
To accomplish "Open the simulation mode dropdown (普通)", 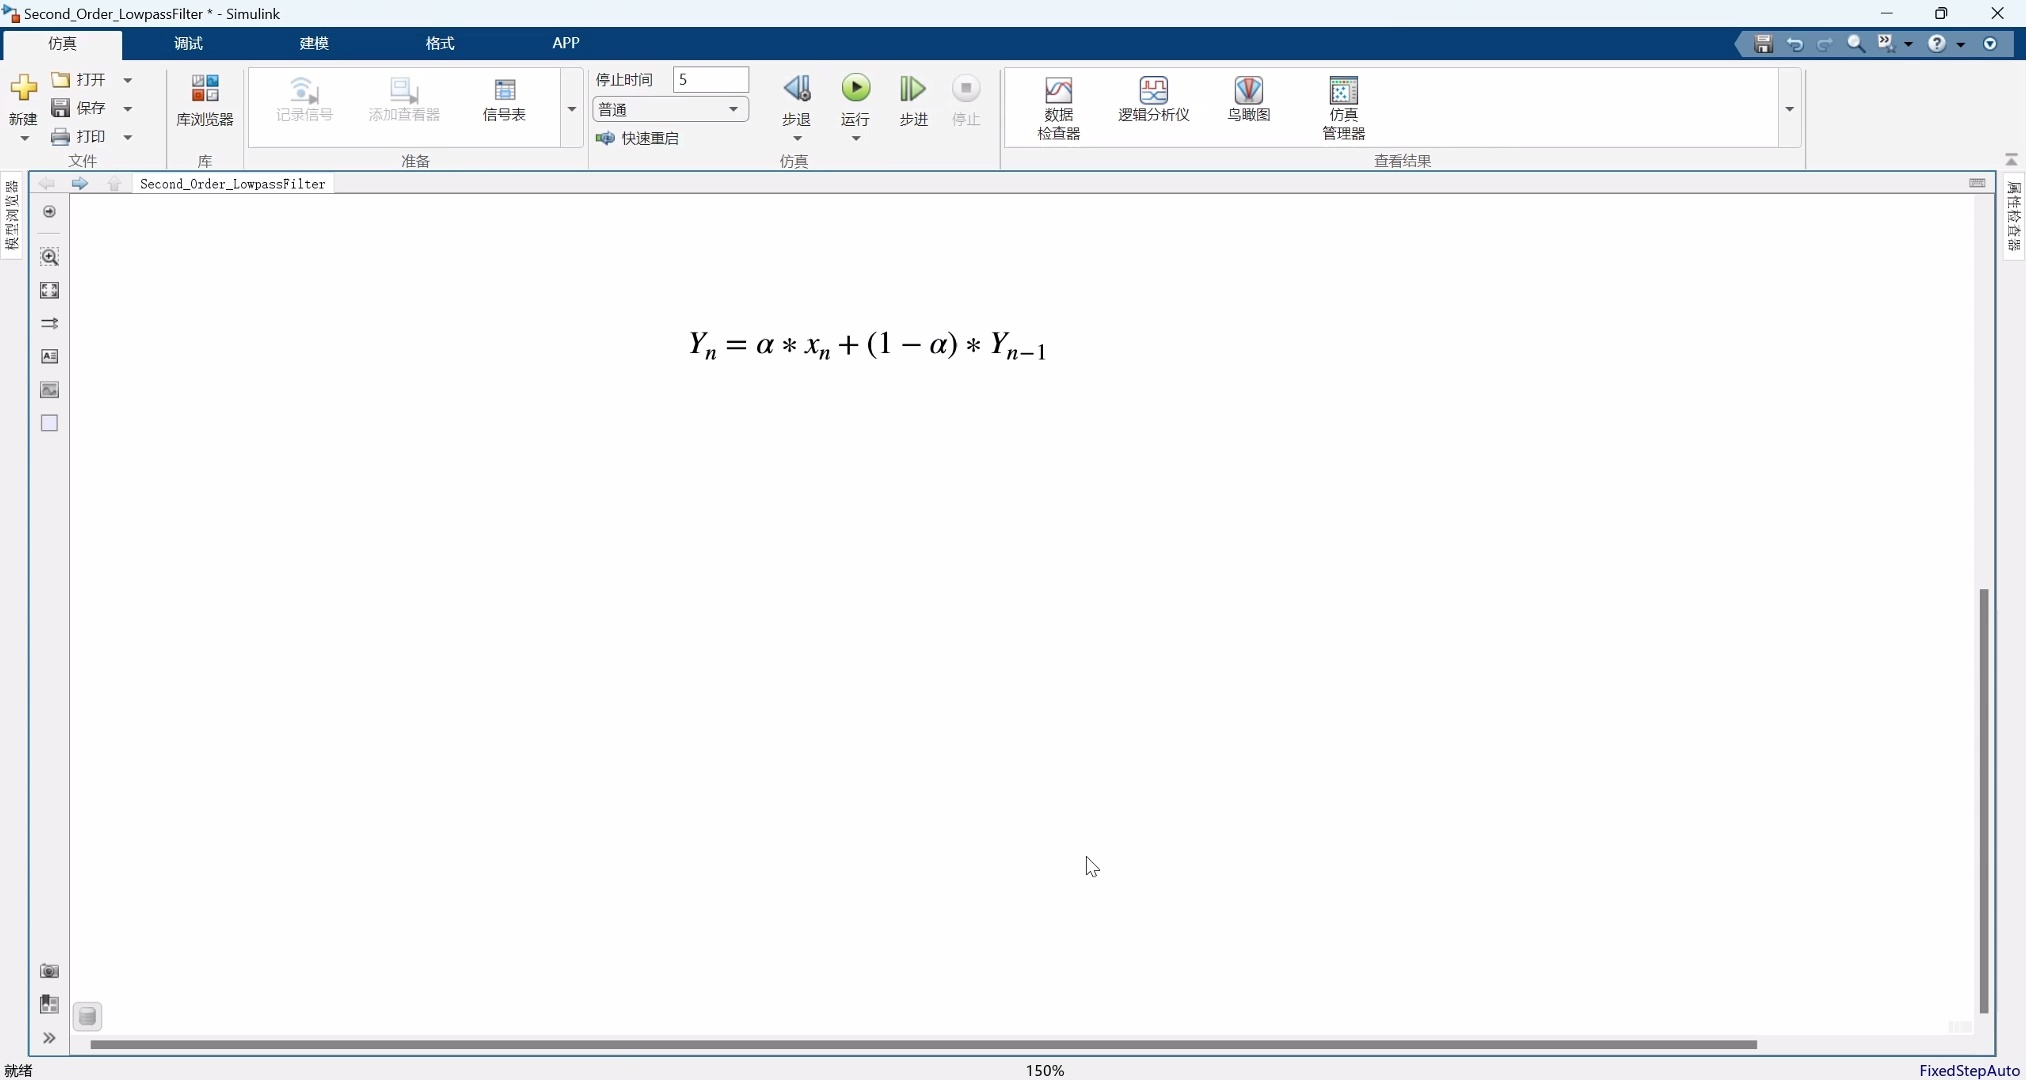I will (670, 109).
